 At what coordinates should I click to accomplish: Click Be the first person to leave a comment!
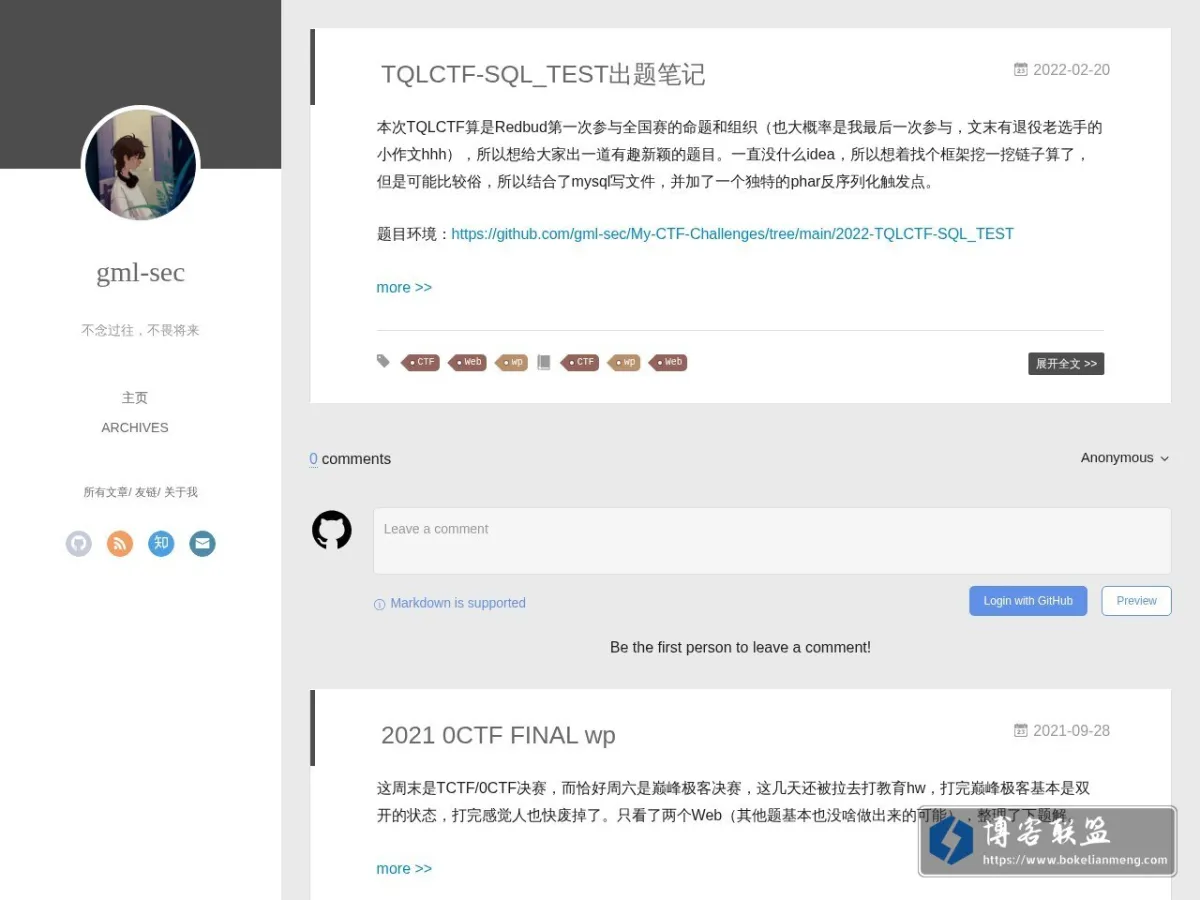[740, 648]
